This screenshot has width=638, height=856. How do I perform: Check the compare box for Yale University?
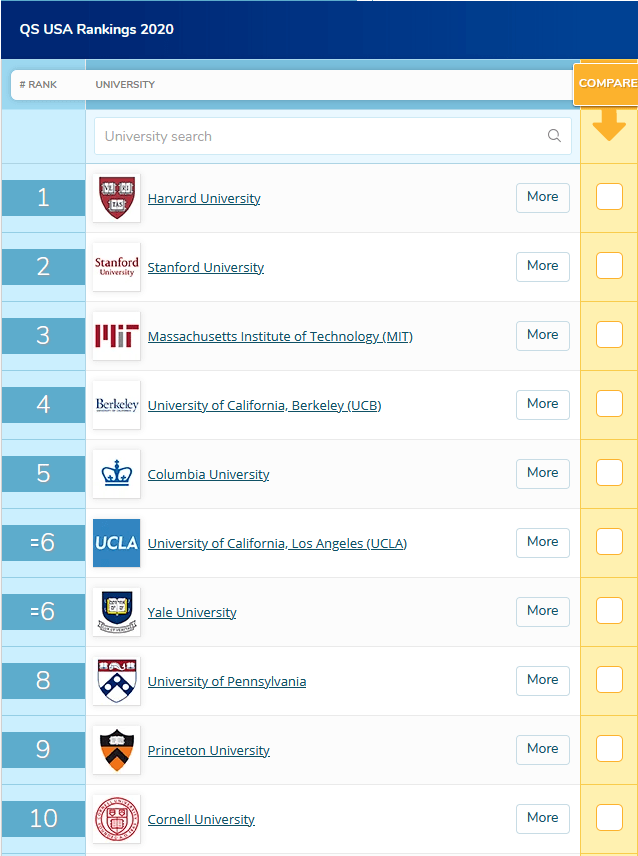pos(609,610)
